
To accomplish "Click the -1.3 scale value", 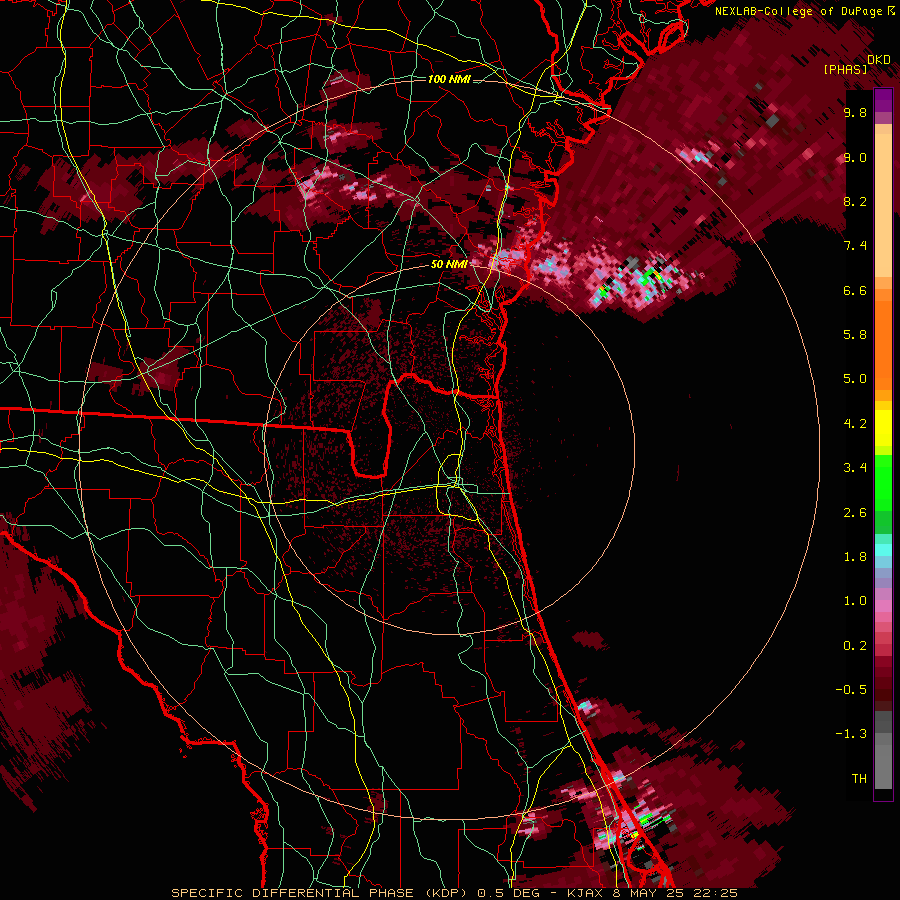I will point(851,734).
